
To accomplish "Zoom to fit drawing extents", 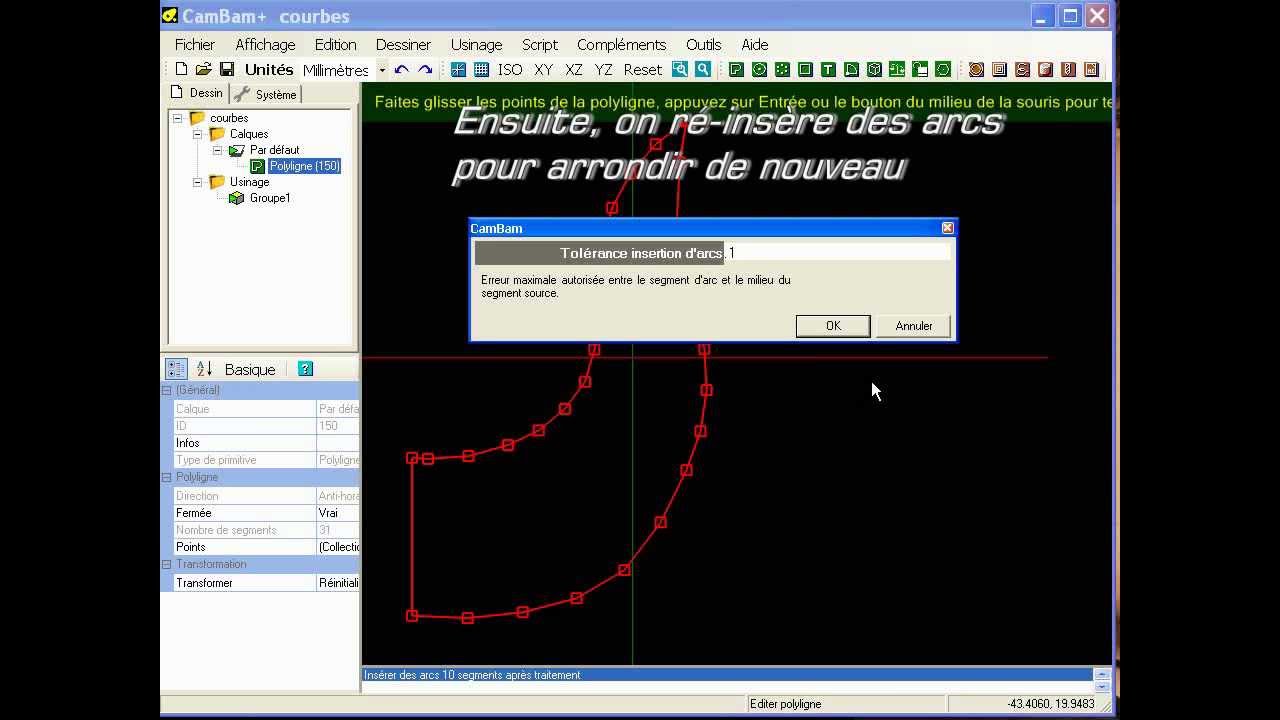I will coord(680,69).
